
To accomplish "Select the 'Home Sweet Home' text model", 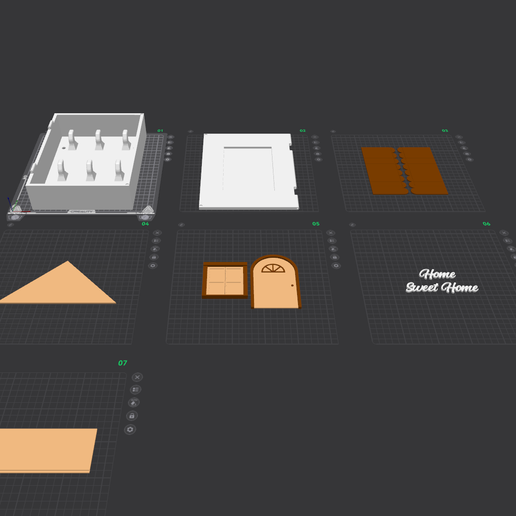I will point(442,281).
